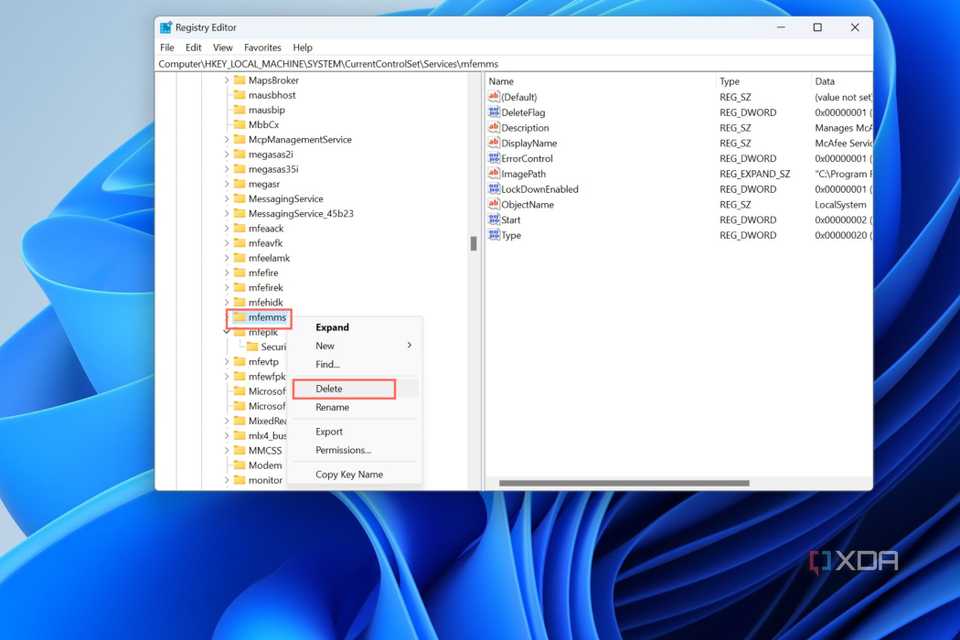Click the mausbip folder icon
The width and height of the screenshot is (960, 640).
point(239,110)
